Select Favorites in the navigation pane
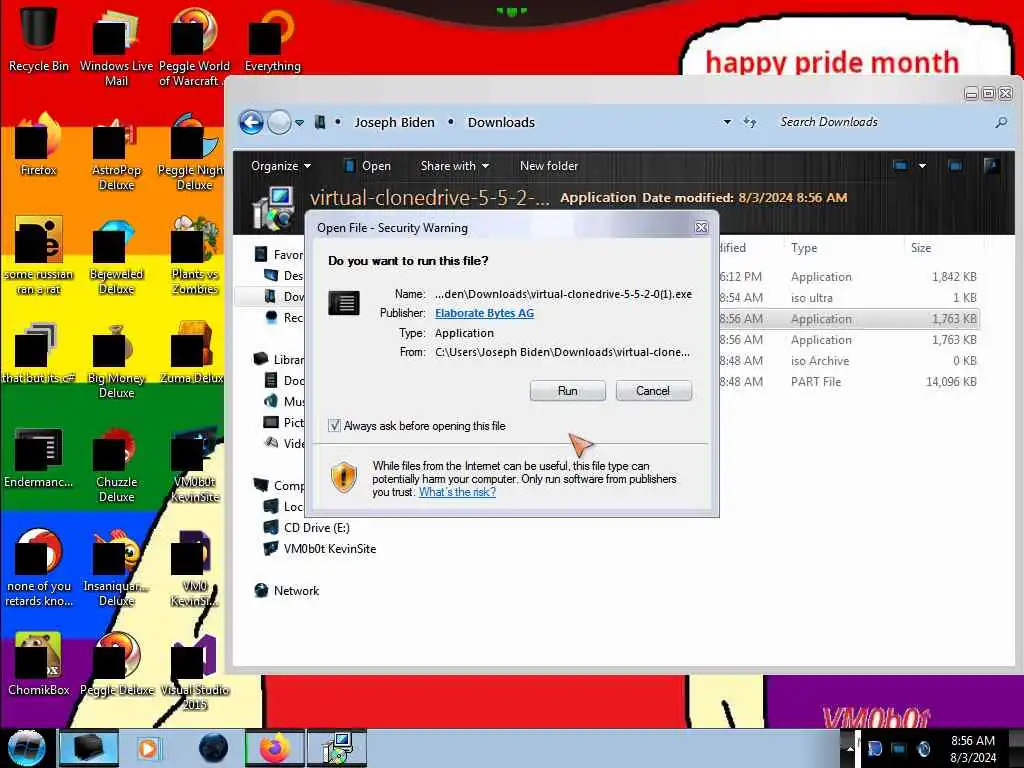The image size is (1024, 768). (279, 255)
